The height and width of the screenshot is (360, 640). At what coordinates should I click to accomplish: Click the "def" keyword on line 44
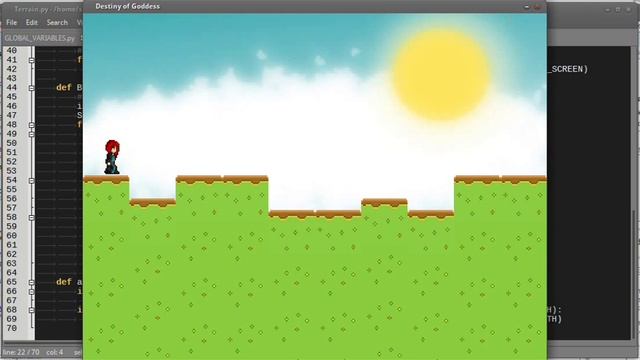pos(64,87)
